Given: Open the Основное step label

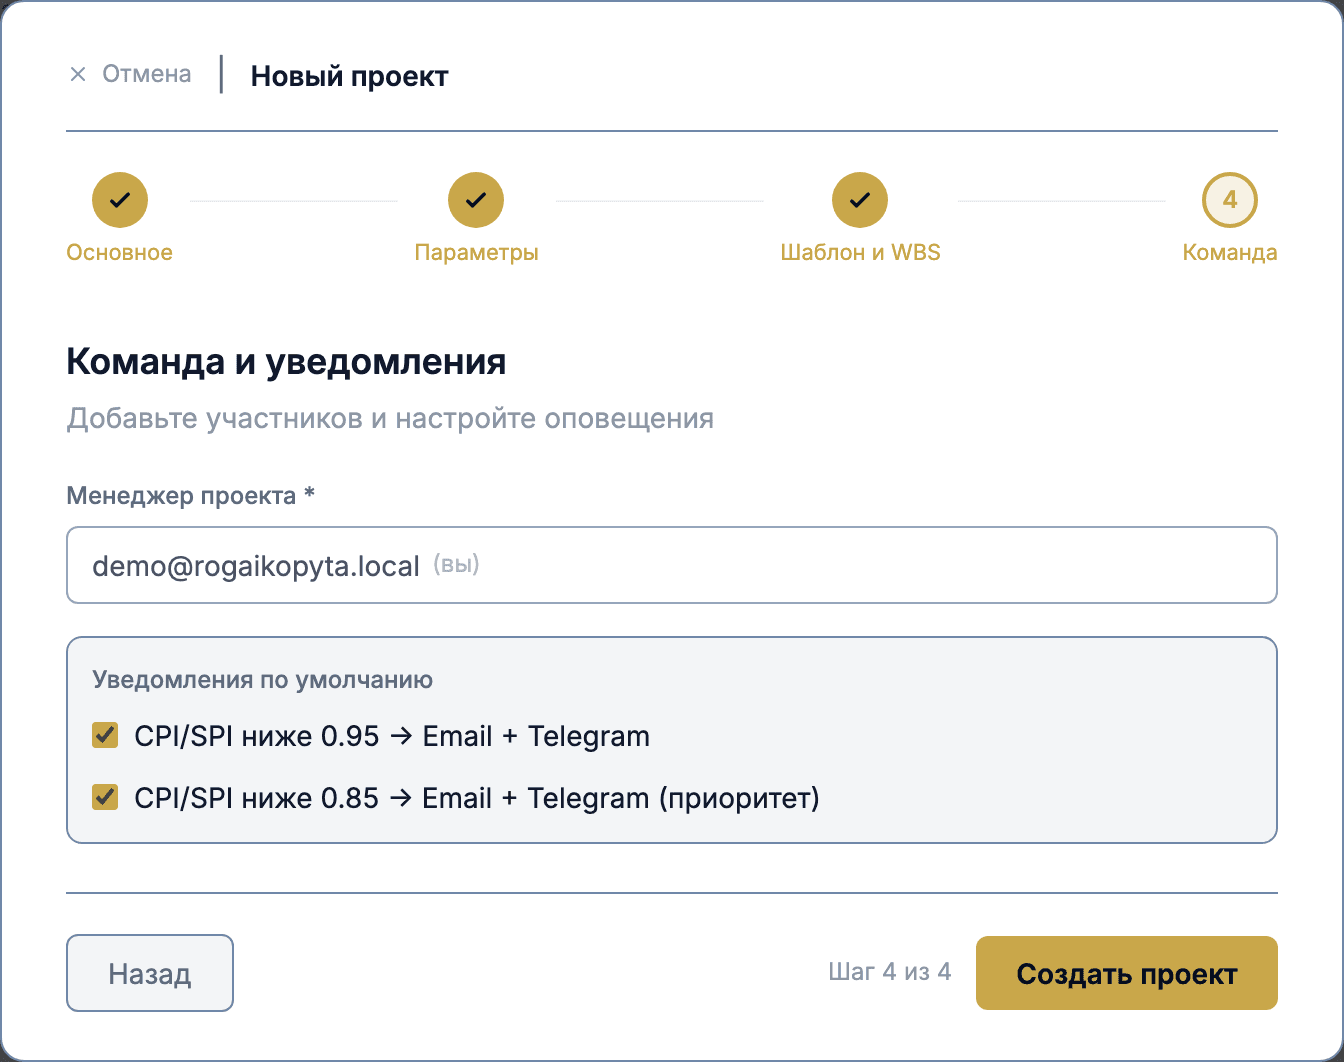Looking at the screenshot, I should (120, 252).
